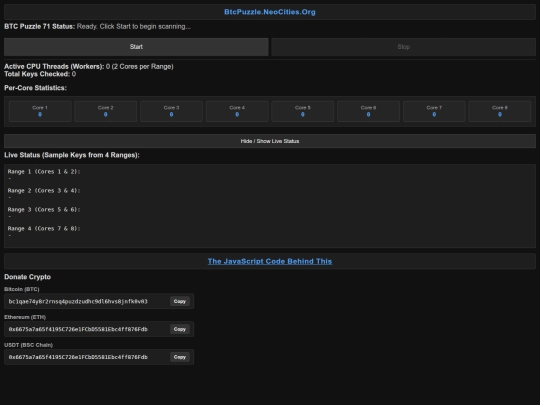This screenshot has height=405, width=540.
Task: Click the 'Bitcoin (BTC)' label
Action: click(x=22, y=289)
